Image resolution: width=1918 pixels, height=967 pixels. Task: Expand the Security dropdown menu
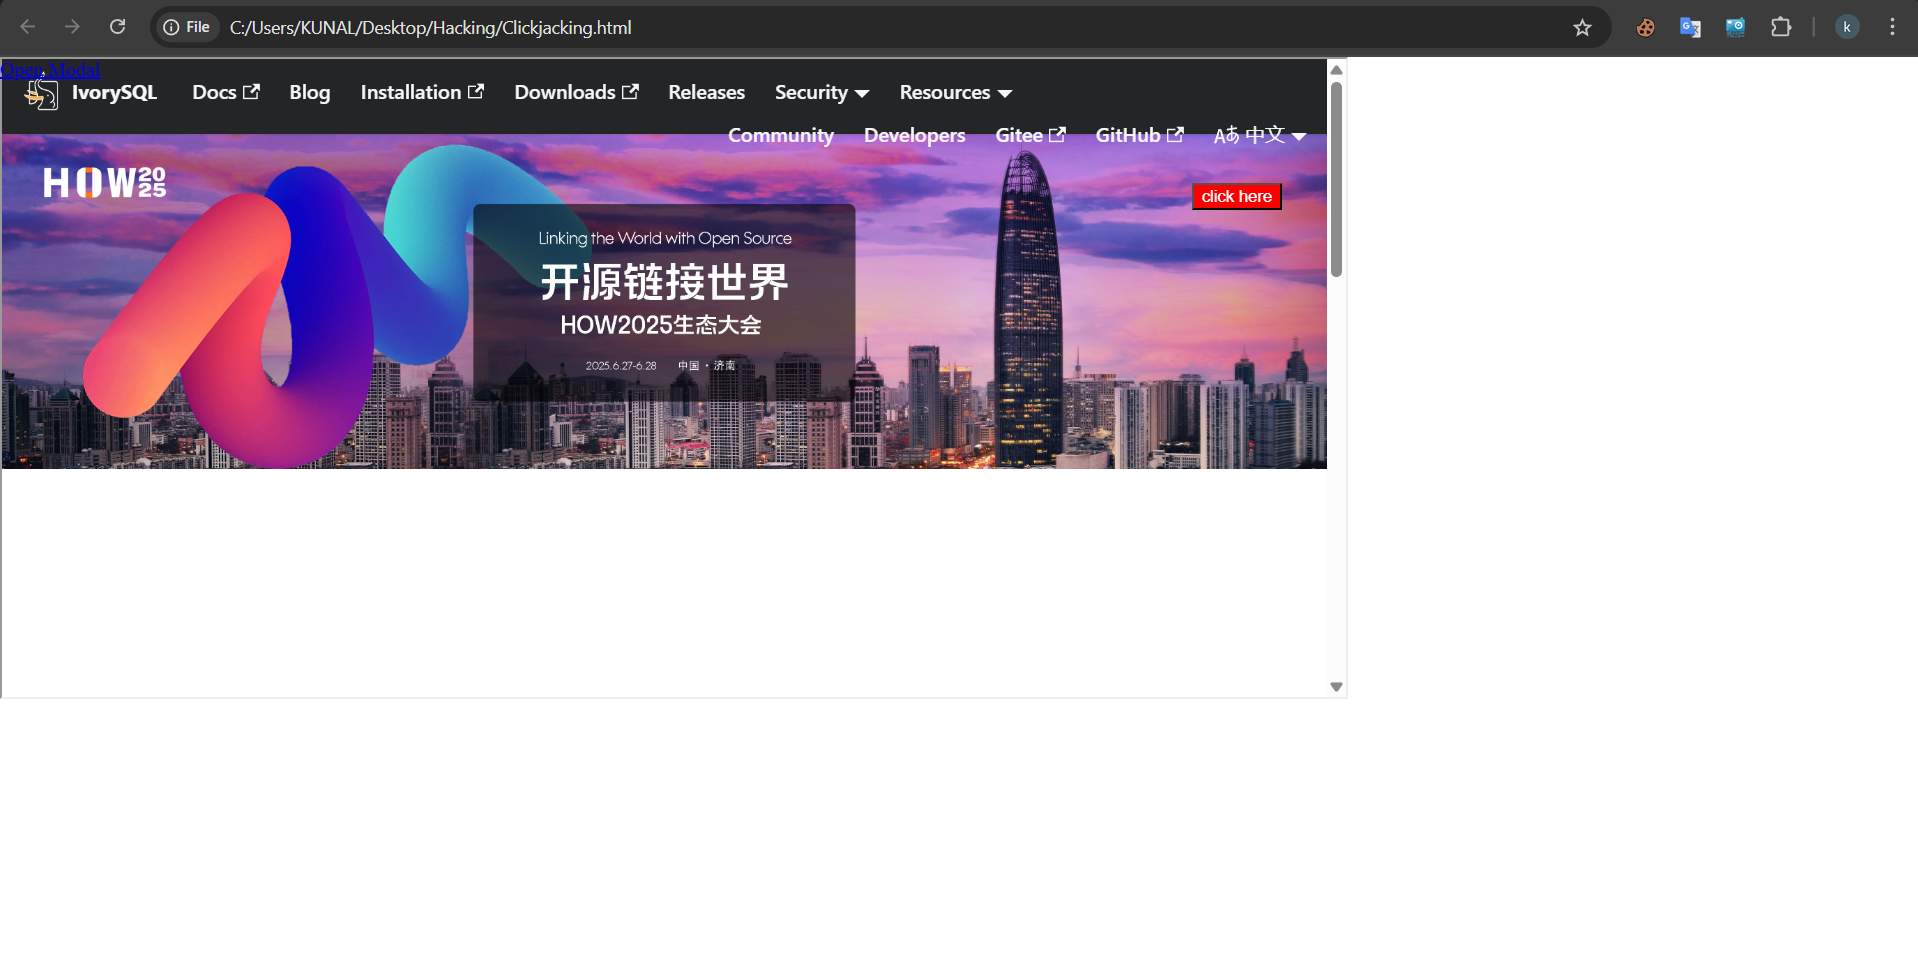[x=821, y=93]
